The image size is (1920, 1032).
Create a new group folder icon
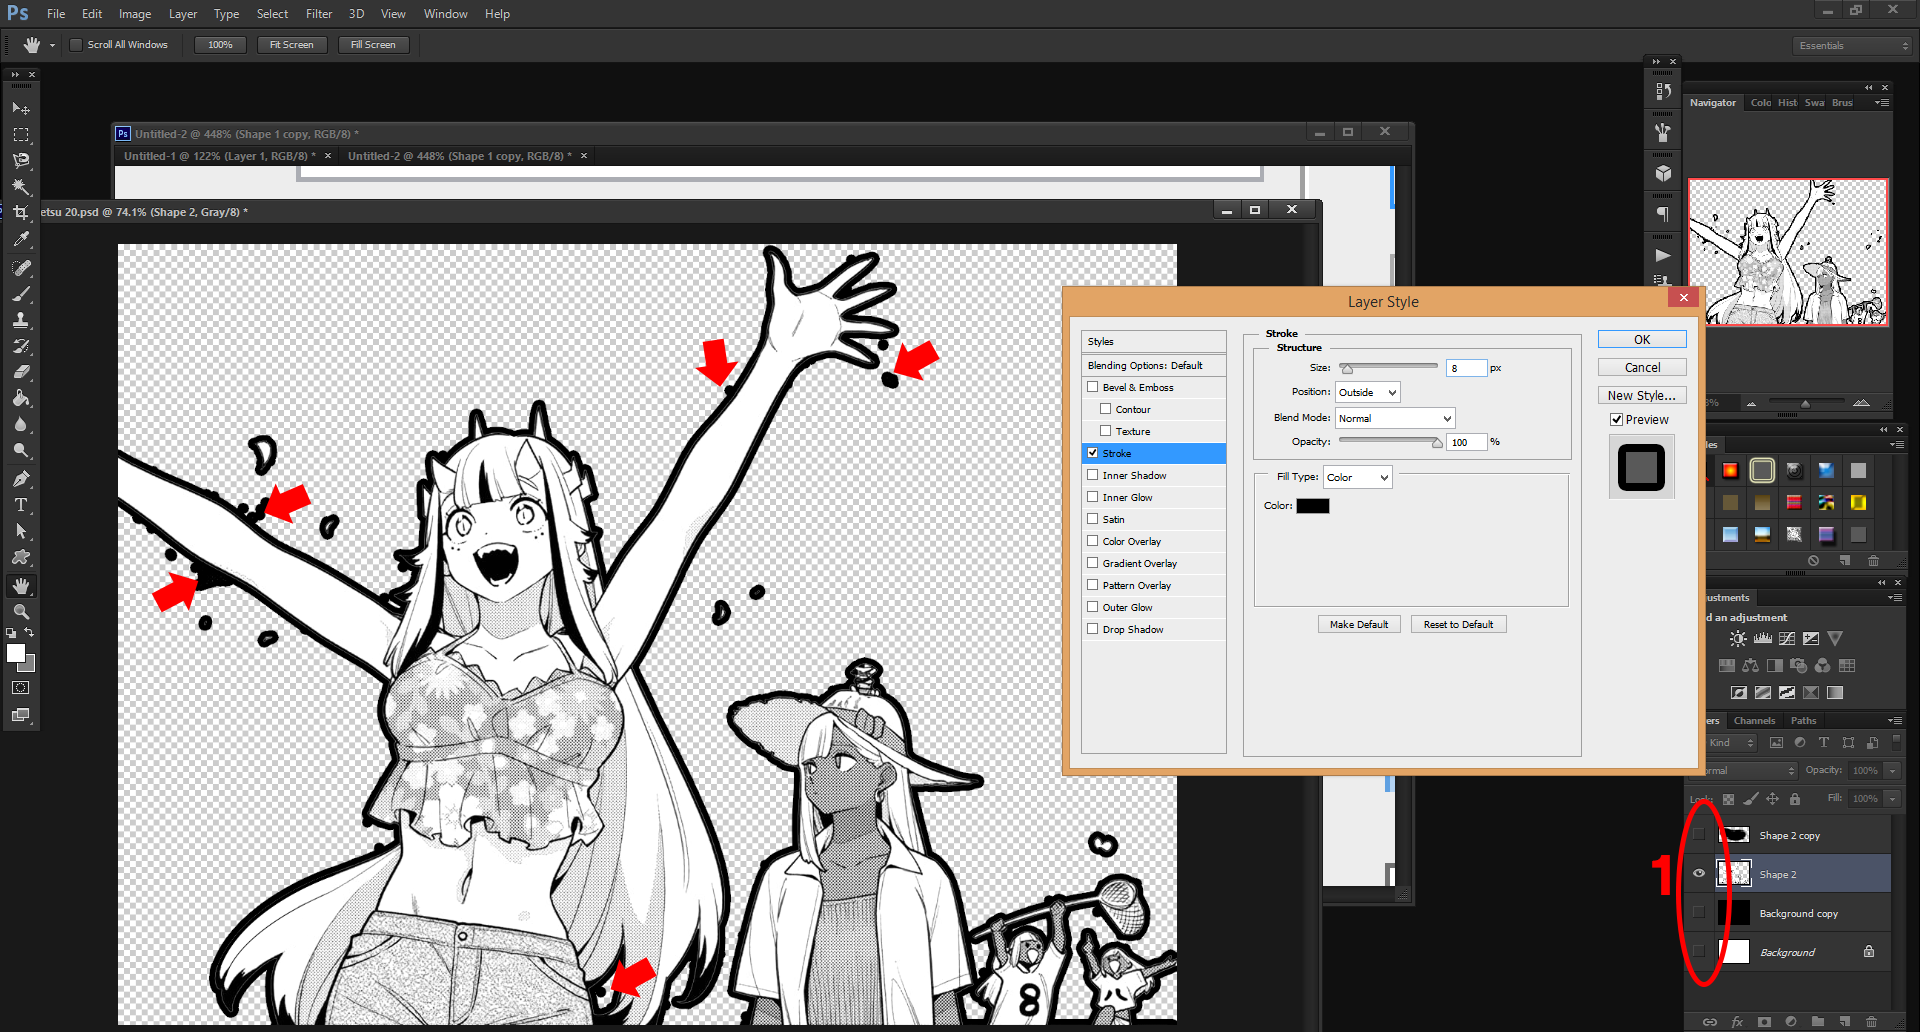(1818, 1021)
